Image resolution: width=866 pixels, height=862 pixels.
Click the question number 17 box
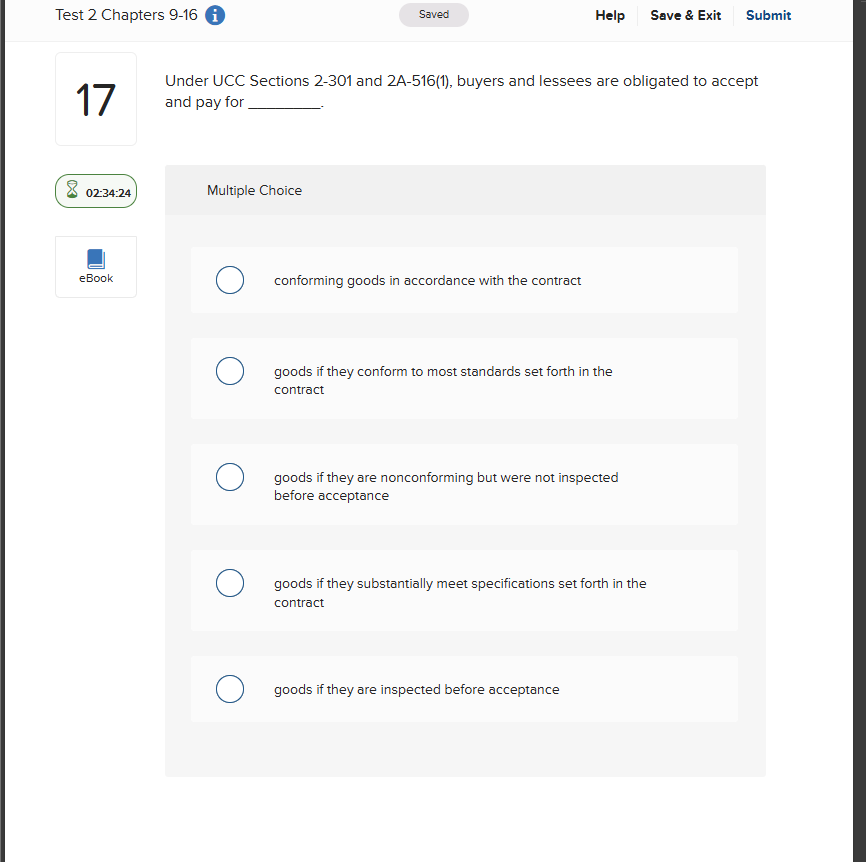pos(95,98)
